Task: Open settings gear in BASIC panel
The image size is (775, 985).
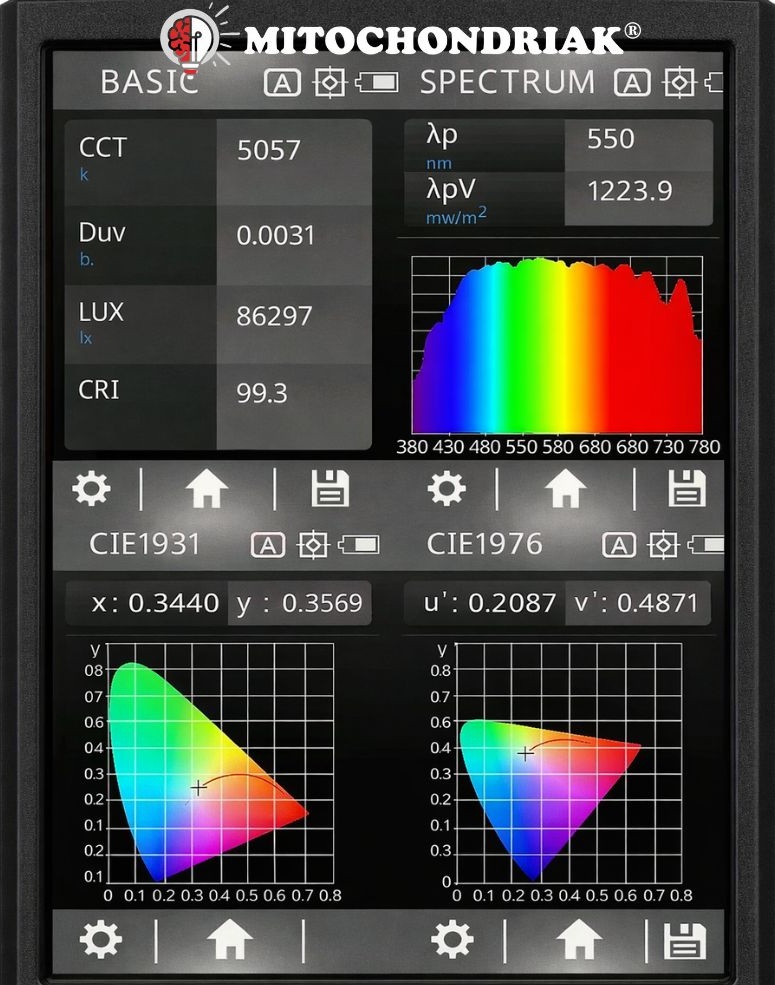Action: tap(92, 490)
